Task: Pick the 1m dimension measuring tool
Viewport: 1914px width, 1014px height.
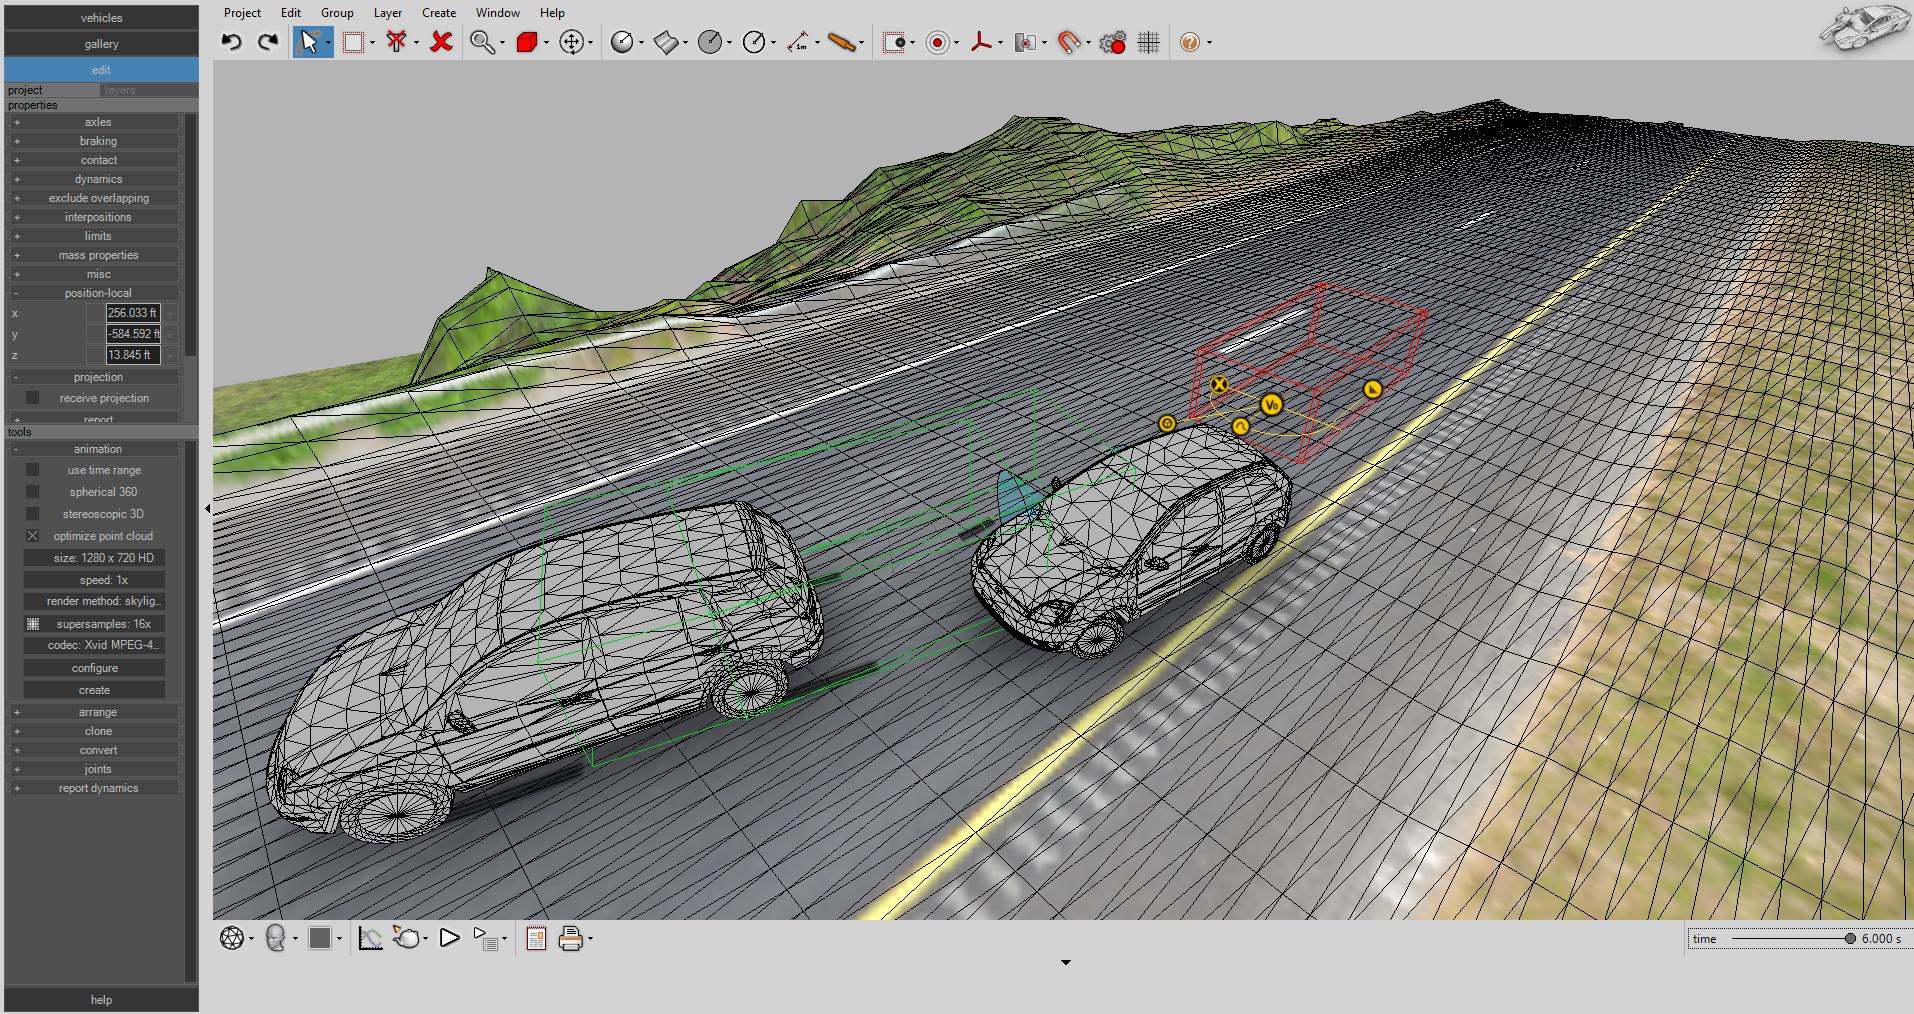Action: [798, 42]
